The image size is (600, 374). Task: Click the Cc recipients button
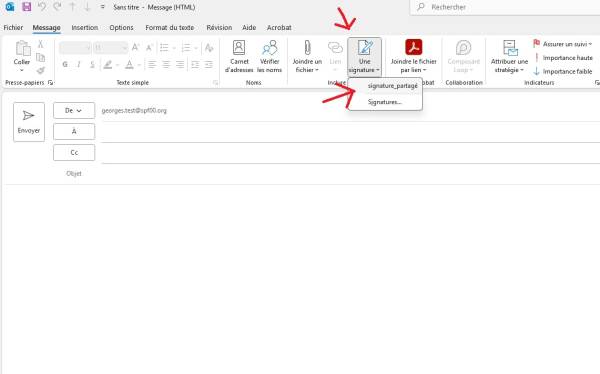pyautogui.click(x=74, y=152)
